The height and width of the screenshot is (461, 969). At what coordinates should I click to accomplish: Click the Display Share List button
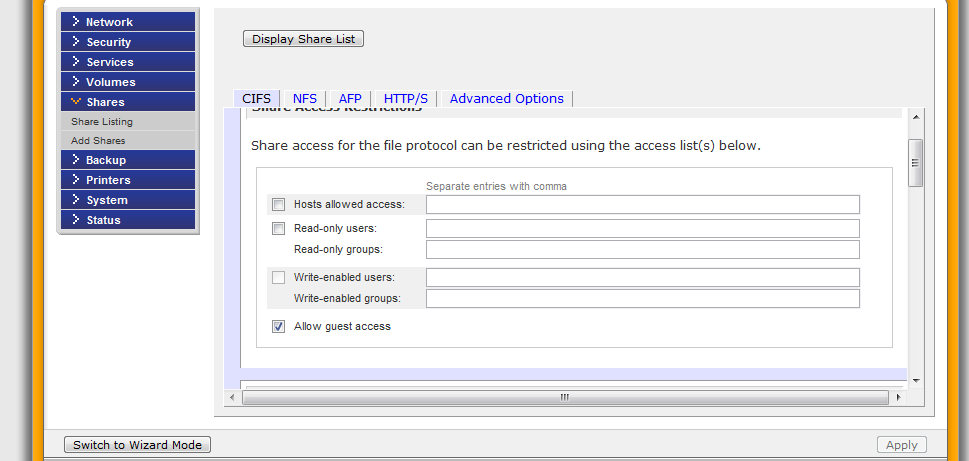point(304,39)
